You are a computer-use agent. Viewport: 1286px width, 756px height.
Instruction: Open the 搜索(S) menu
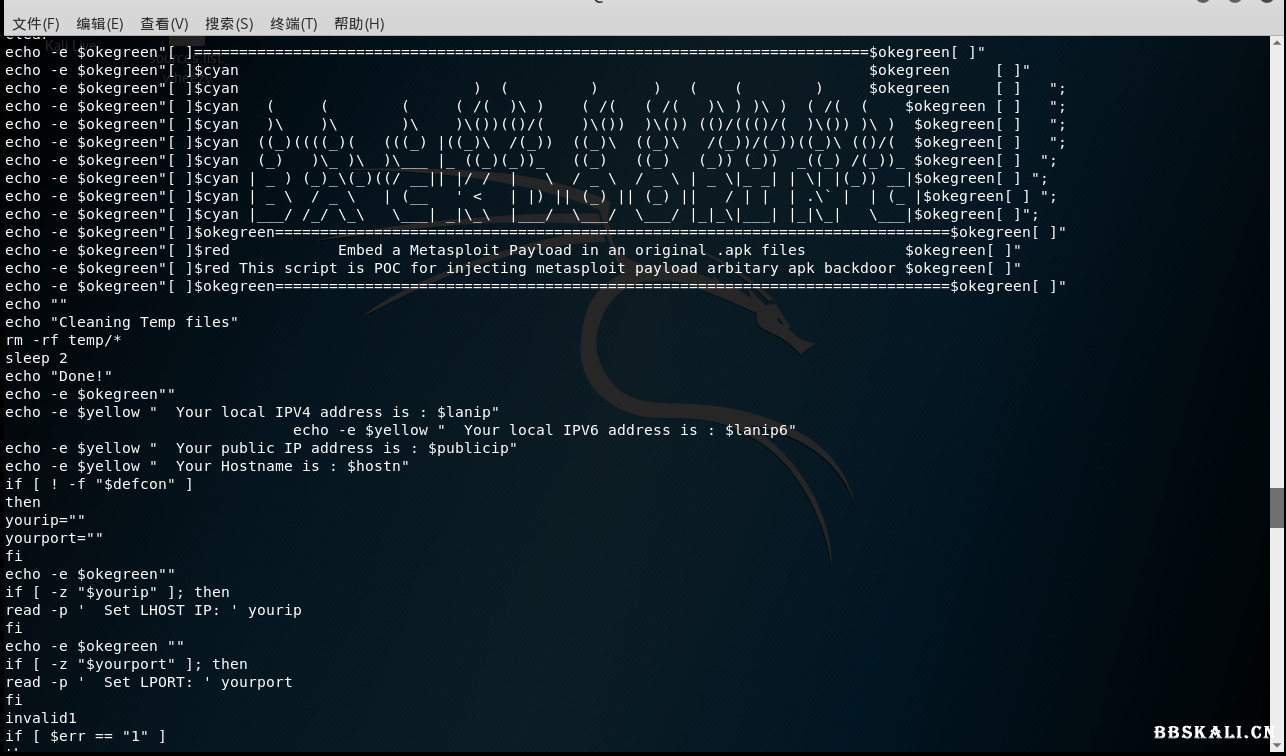coord(229,23)
